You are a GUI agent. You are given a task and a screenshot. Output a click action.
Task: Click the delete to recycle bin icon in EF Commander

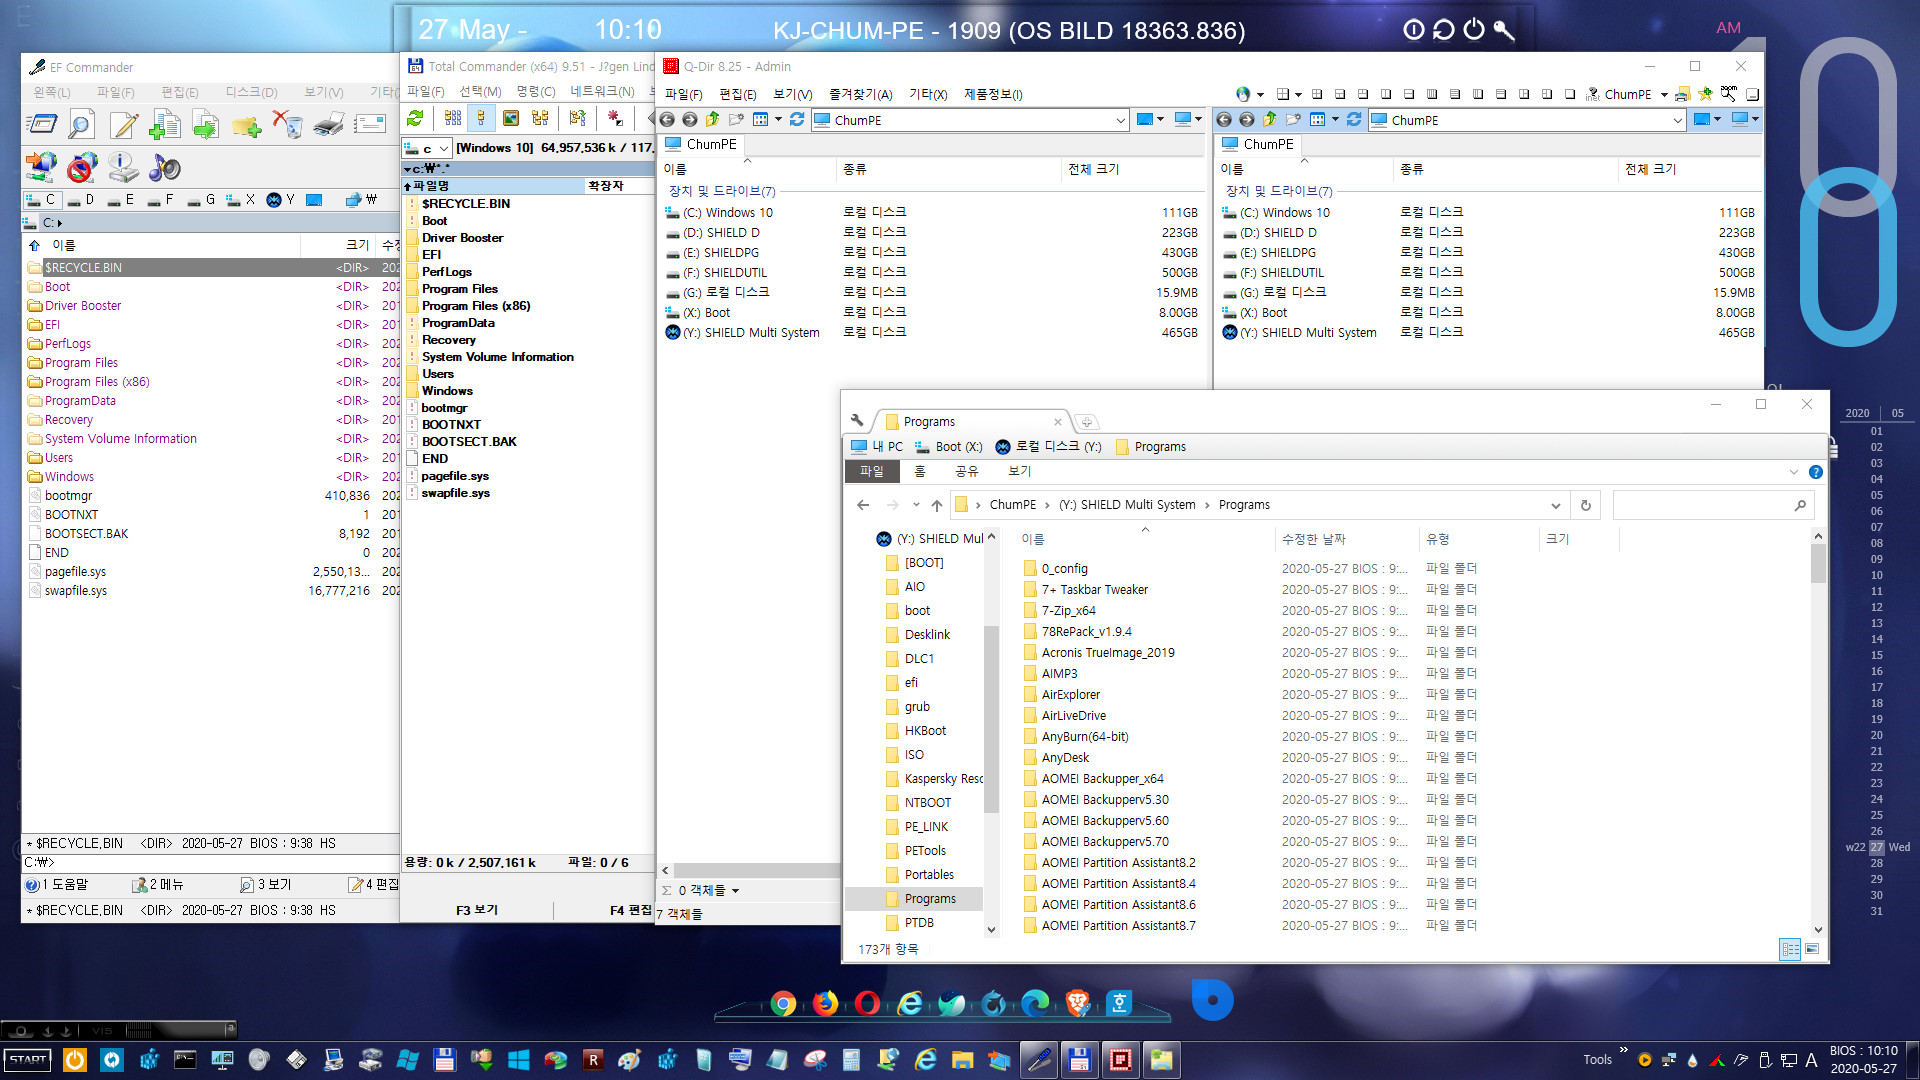coord(287,125)
